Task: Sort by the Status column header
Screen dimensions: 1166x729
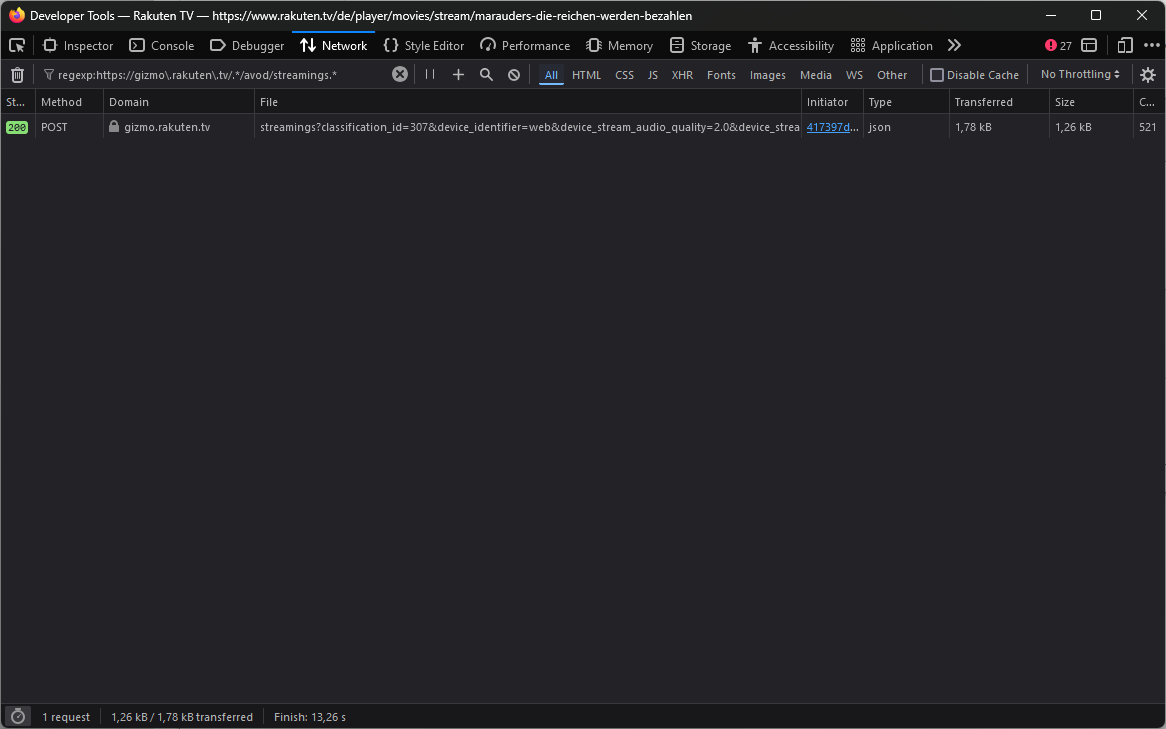Action: [x=17, y=102]
